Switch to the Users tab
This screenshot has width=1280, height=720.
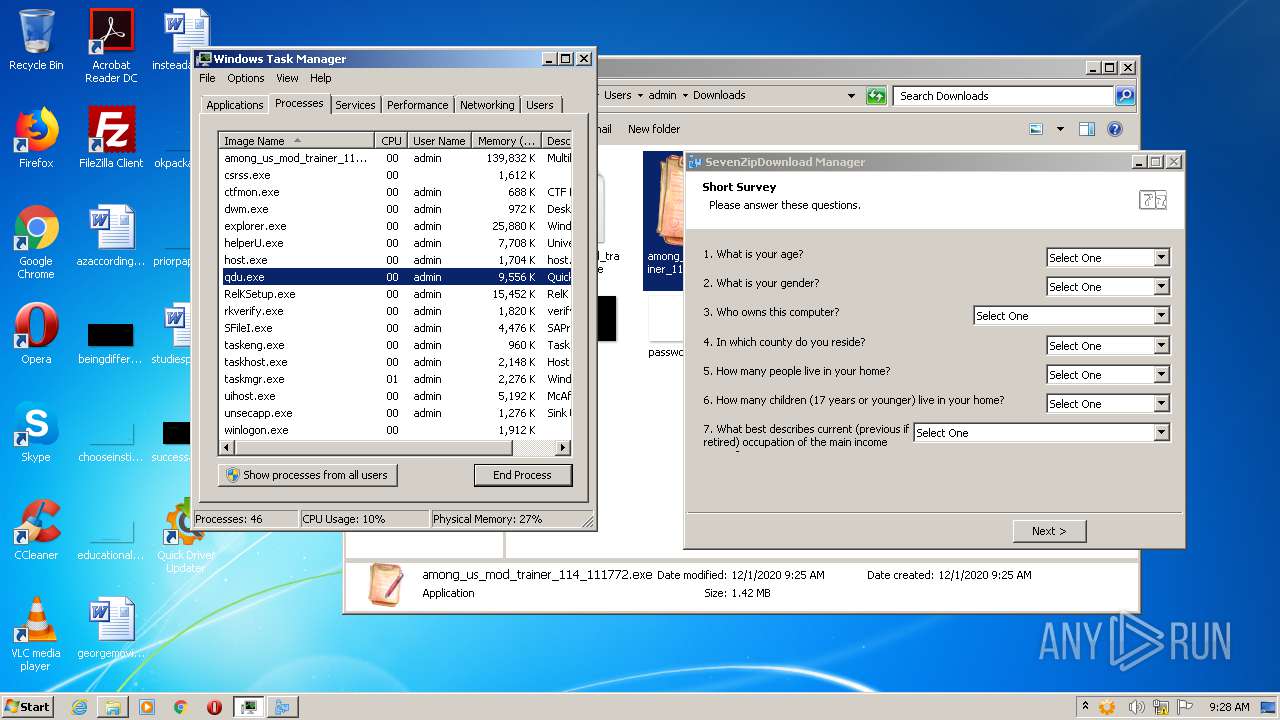(540, 105)
